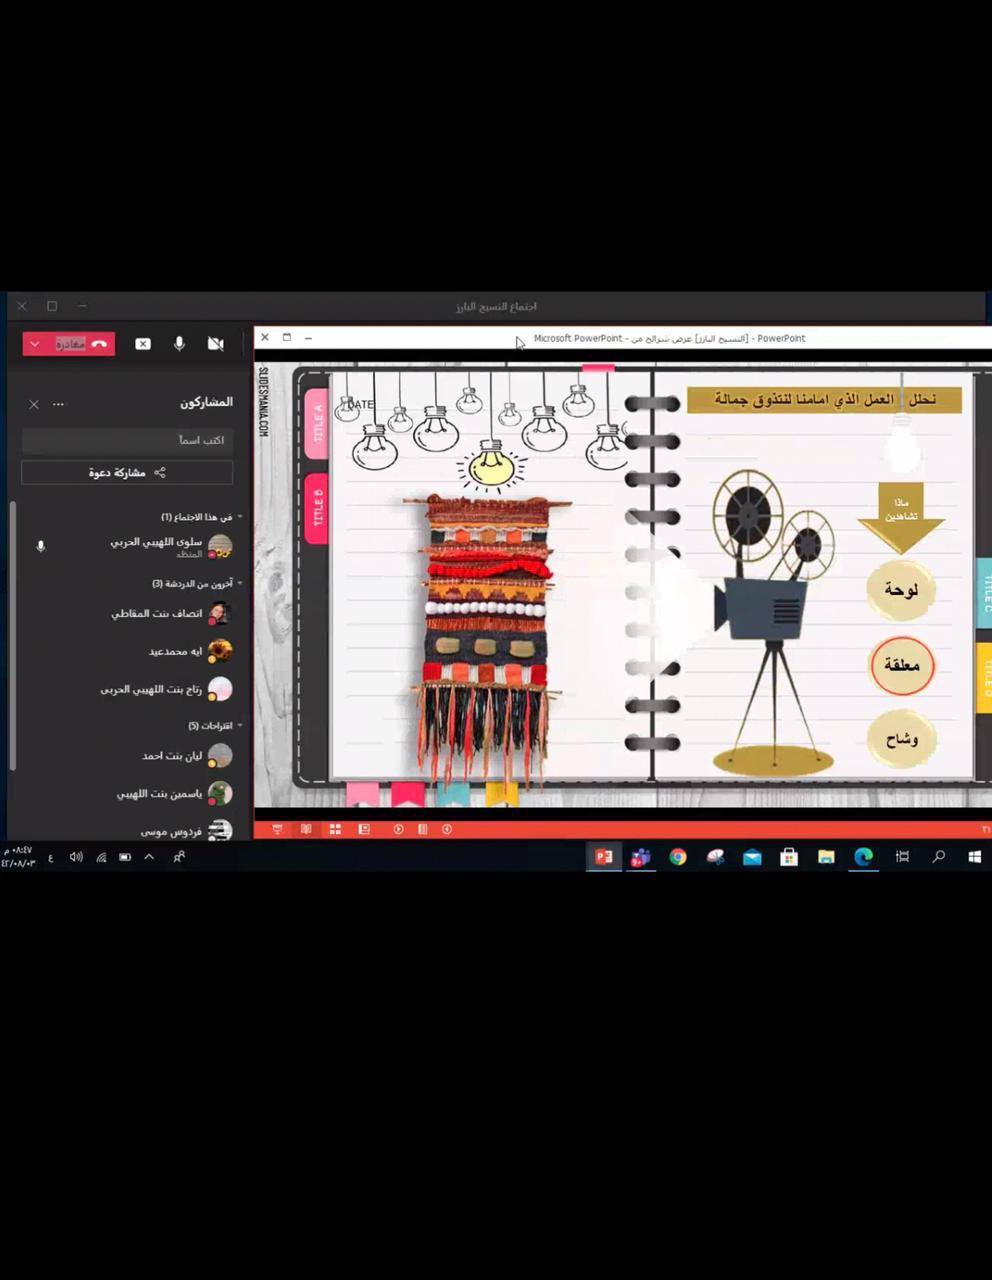Click the avatar of ياسمين بنت اللهيبي
The height and width of the screenshot is (1280, 992).
pyautogui.click(x=220, y=794)
